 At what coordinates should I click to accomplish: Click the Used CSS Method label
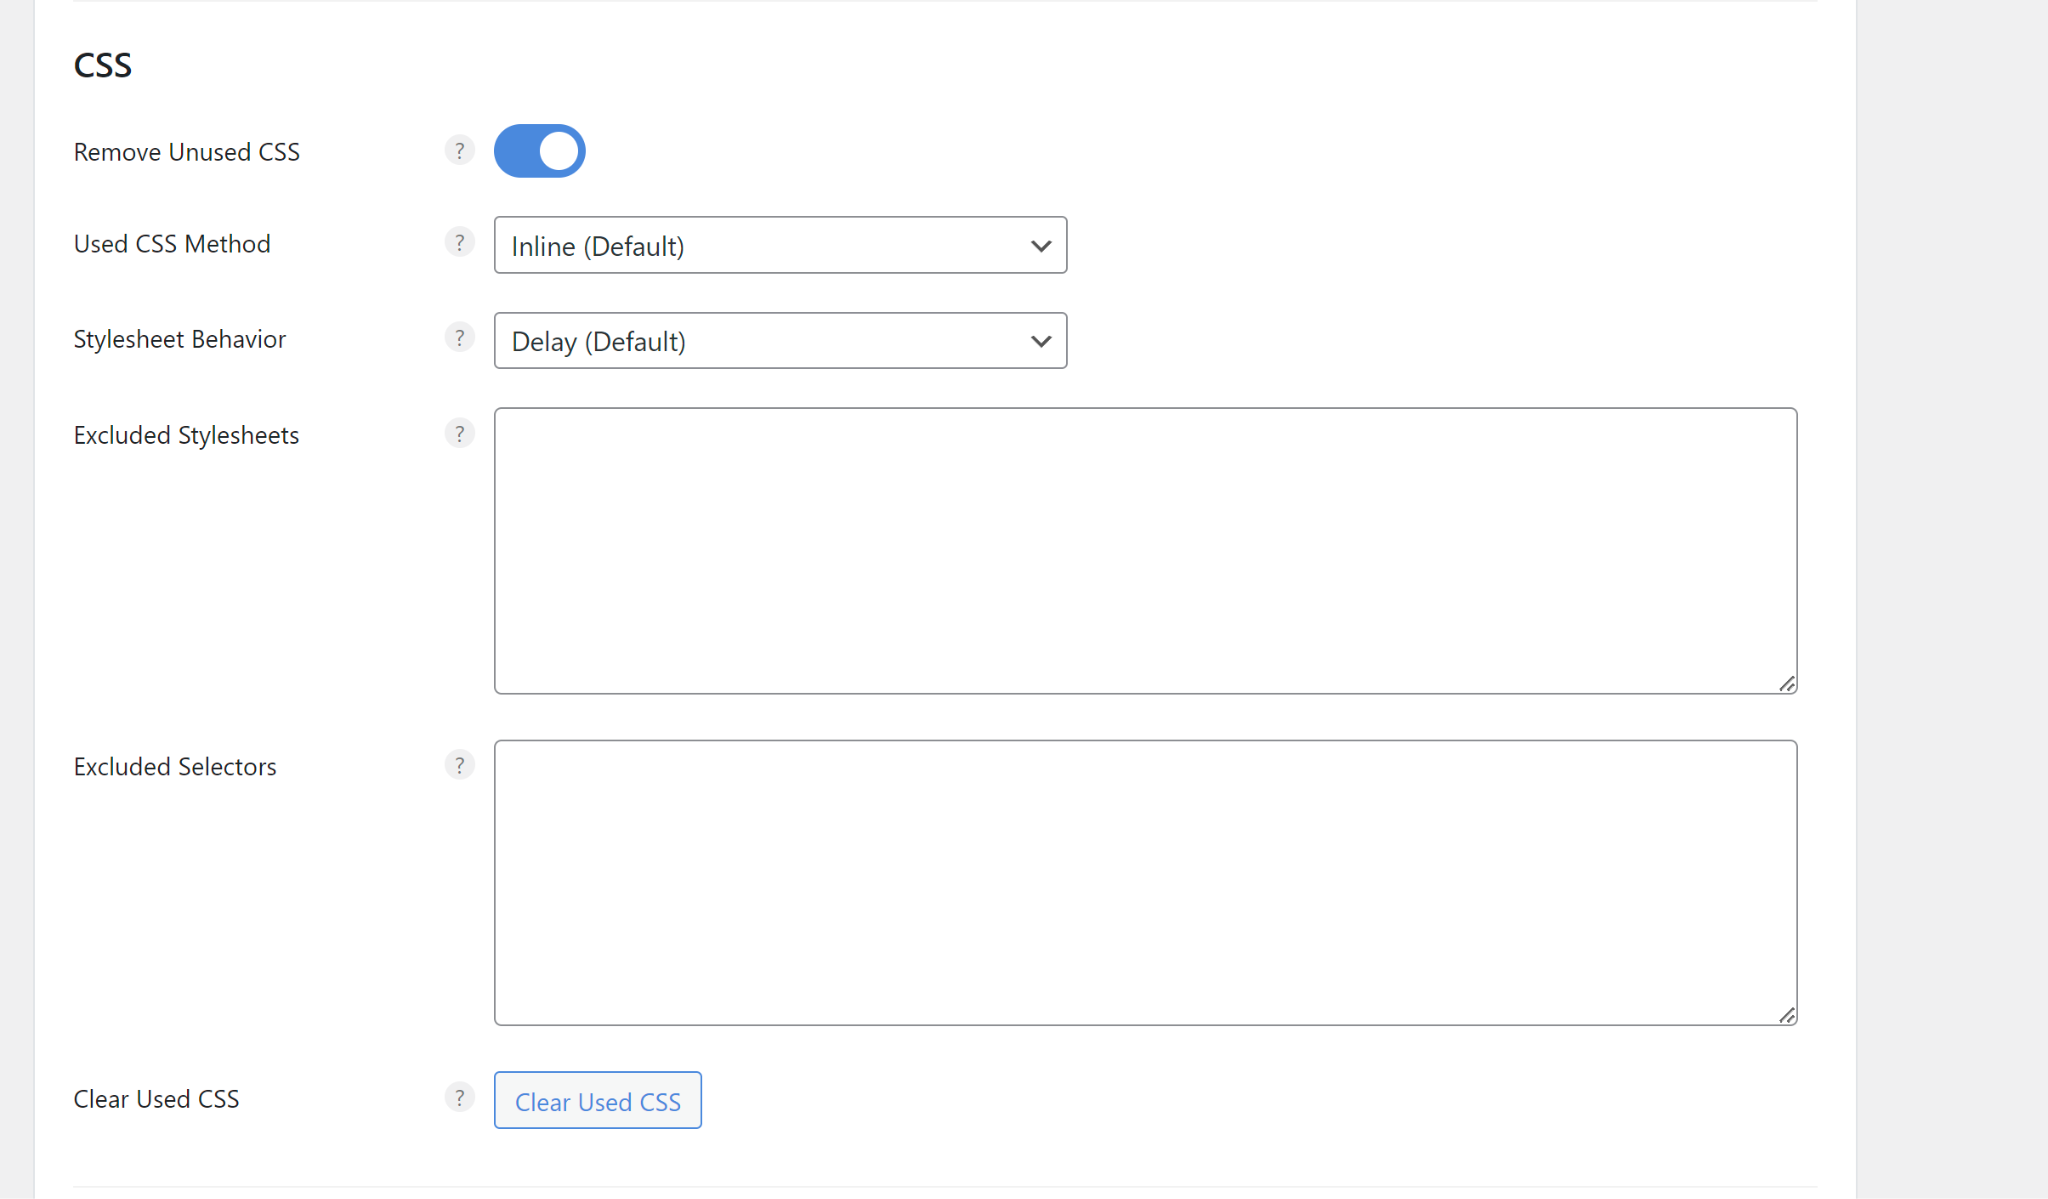click(x=172, y=244)
